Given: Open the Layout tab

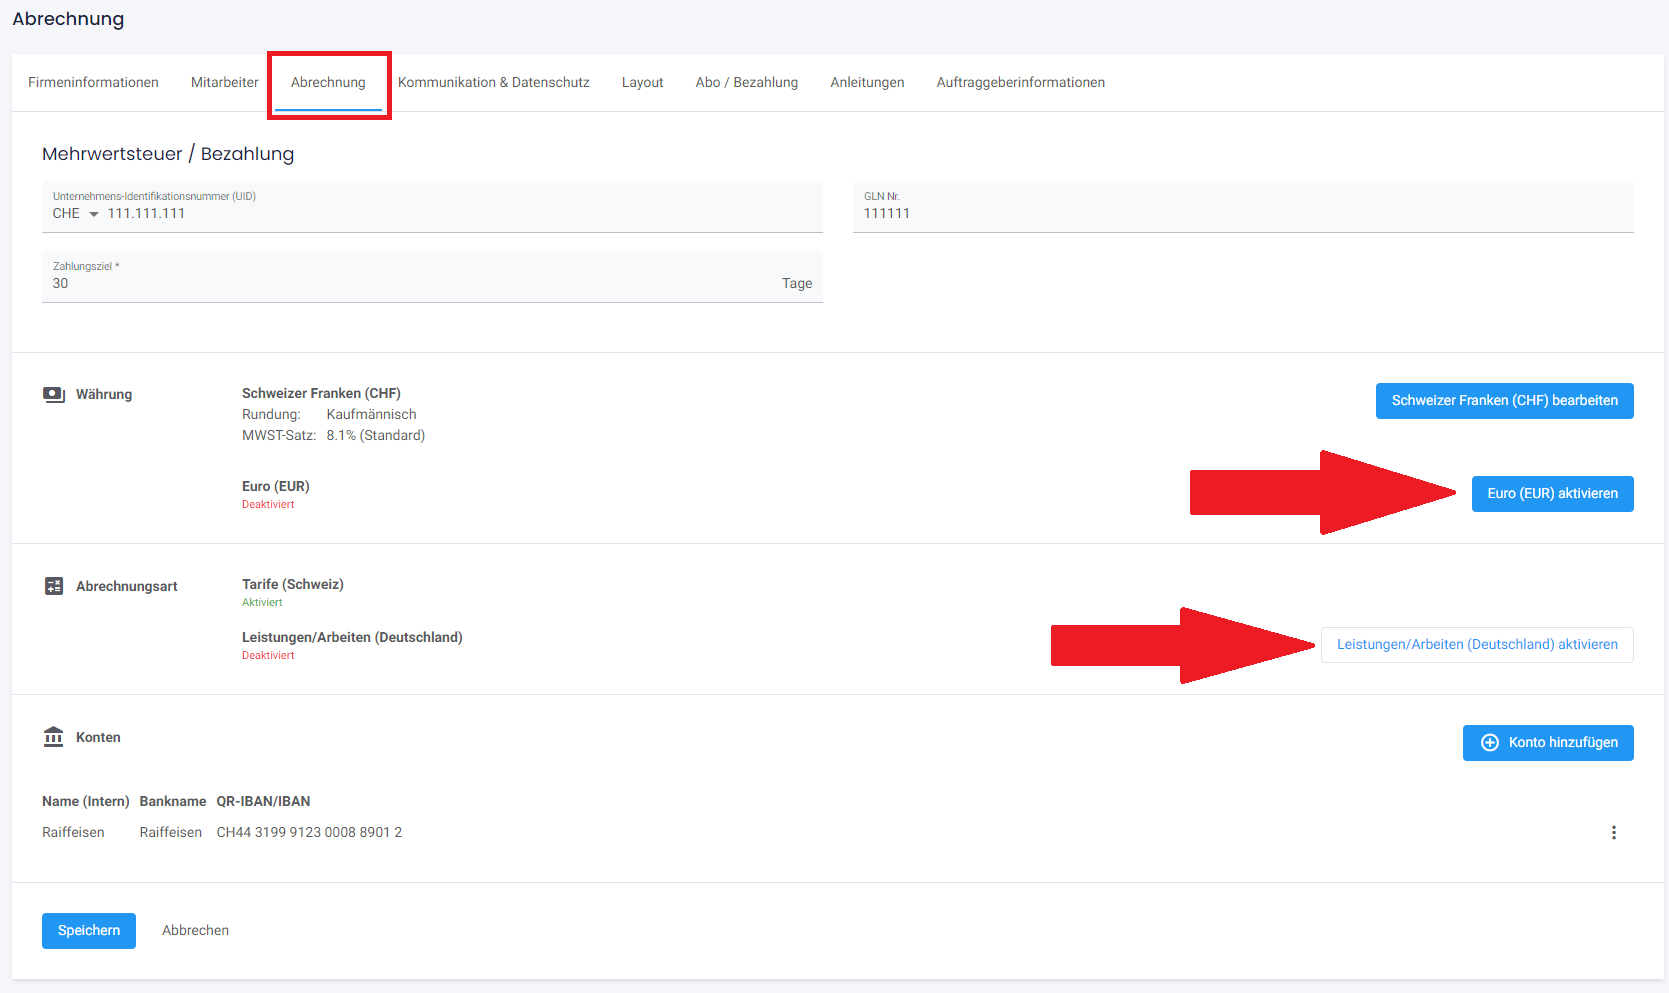Looking at the screenshot, I should pyautogui.click(x=642, y=82).
